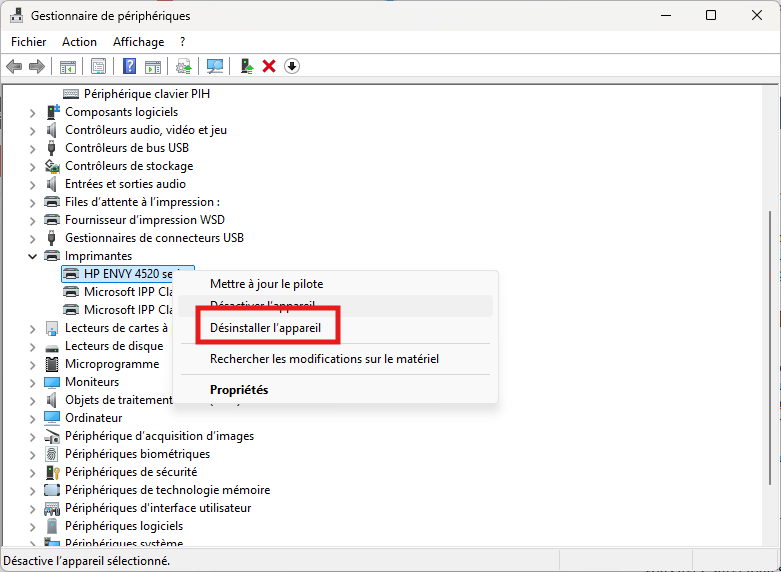Select Périphériques de technologie mémoire label

(167, 490)
